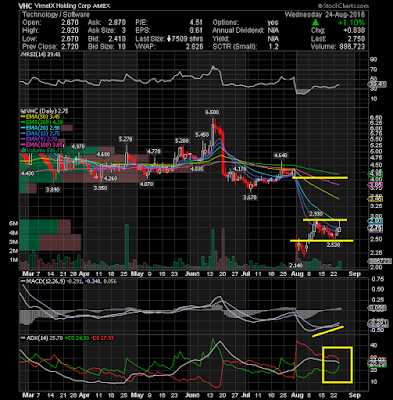Screen dimensions: 393x400
Task: Click the VWAP value 2.826
Action: [x=194, y=47]
